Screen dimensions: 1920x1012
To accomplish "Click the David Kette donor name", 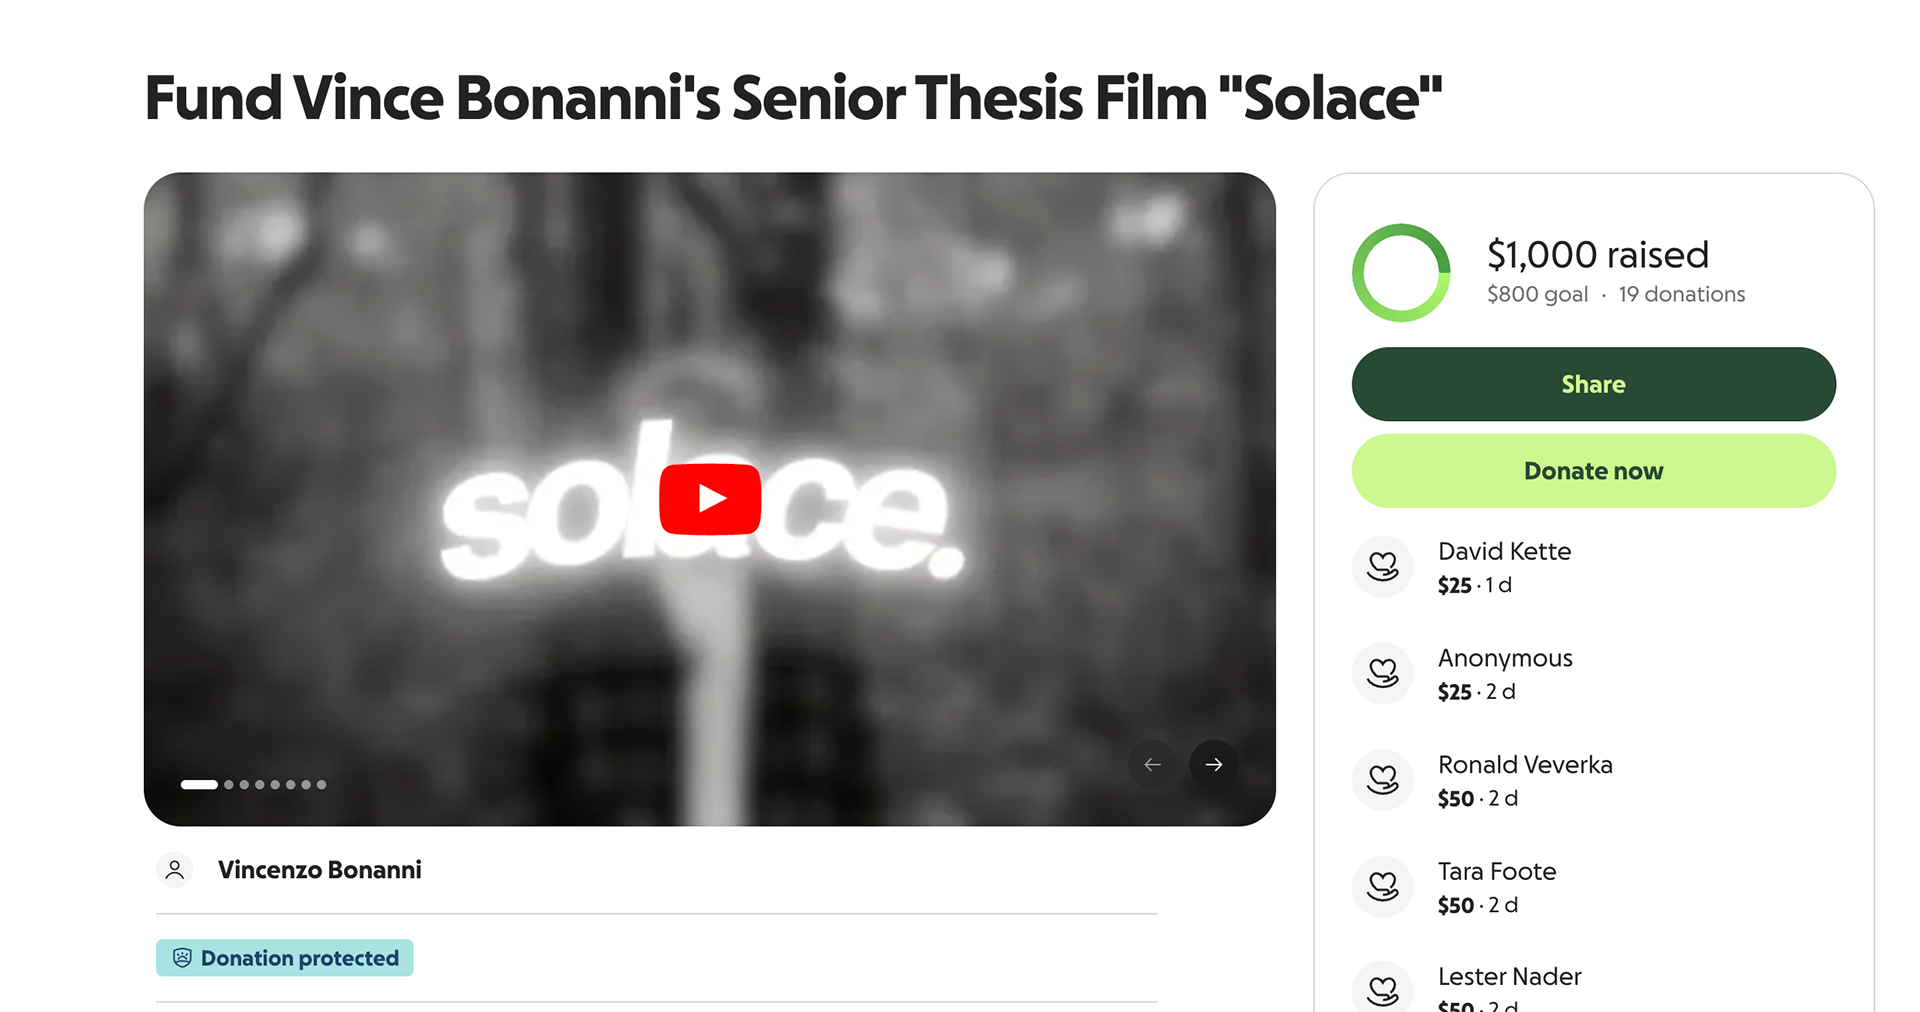I will click(1504, 552).
